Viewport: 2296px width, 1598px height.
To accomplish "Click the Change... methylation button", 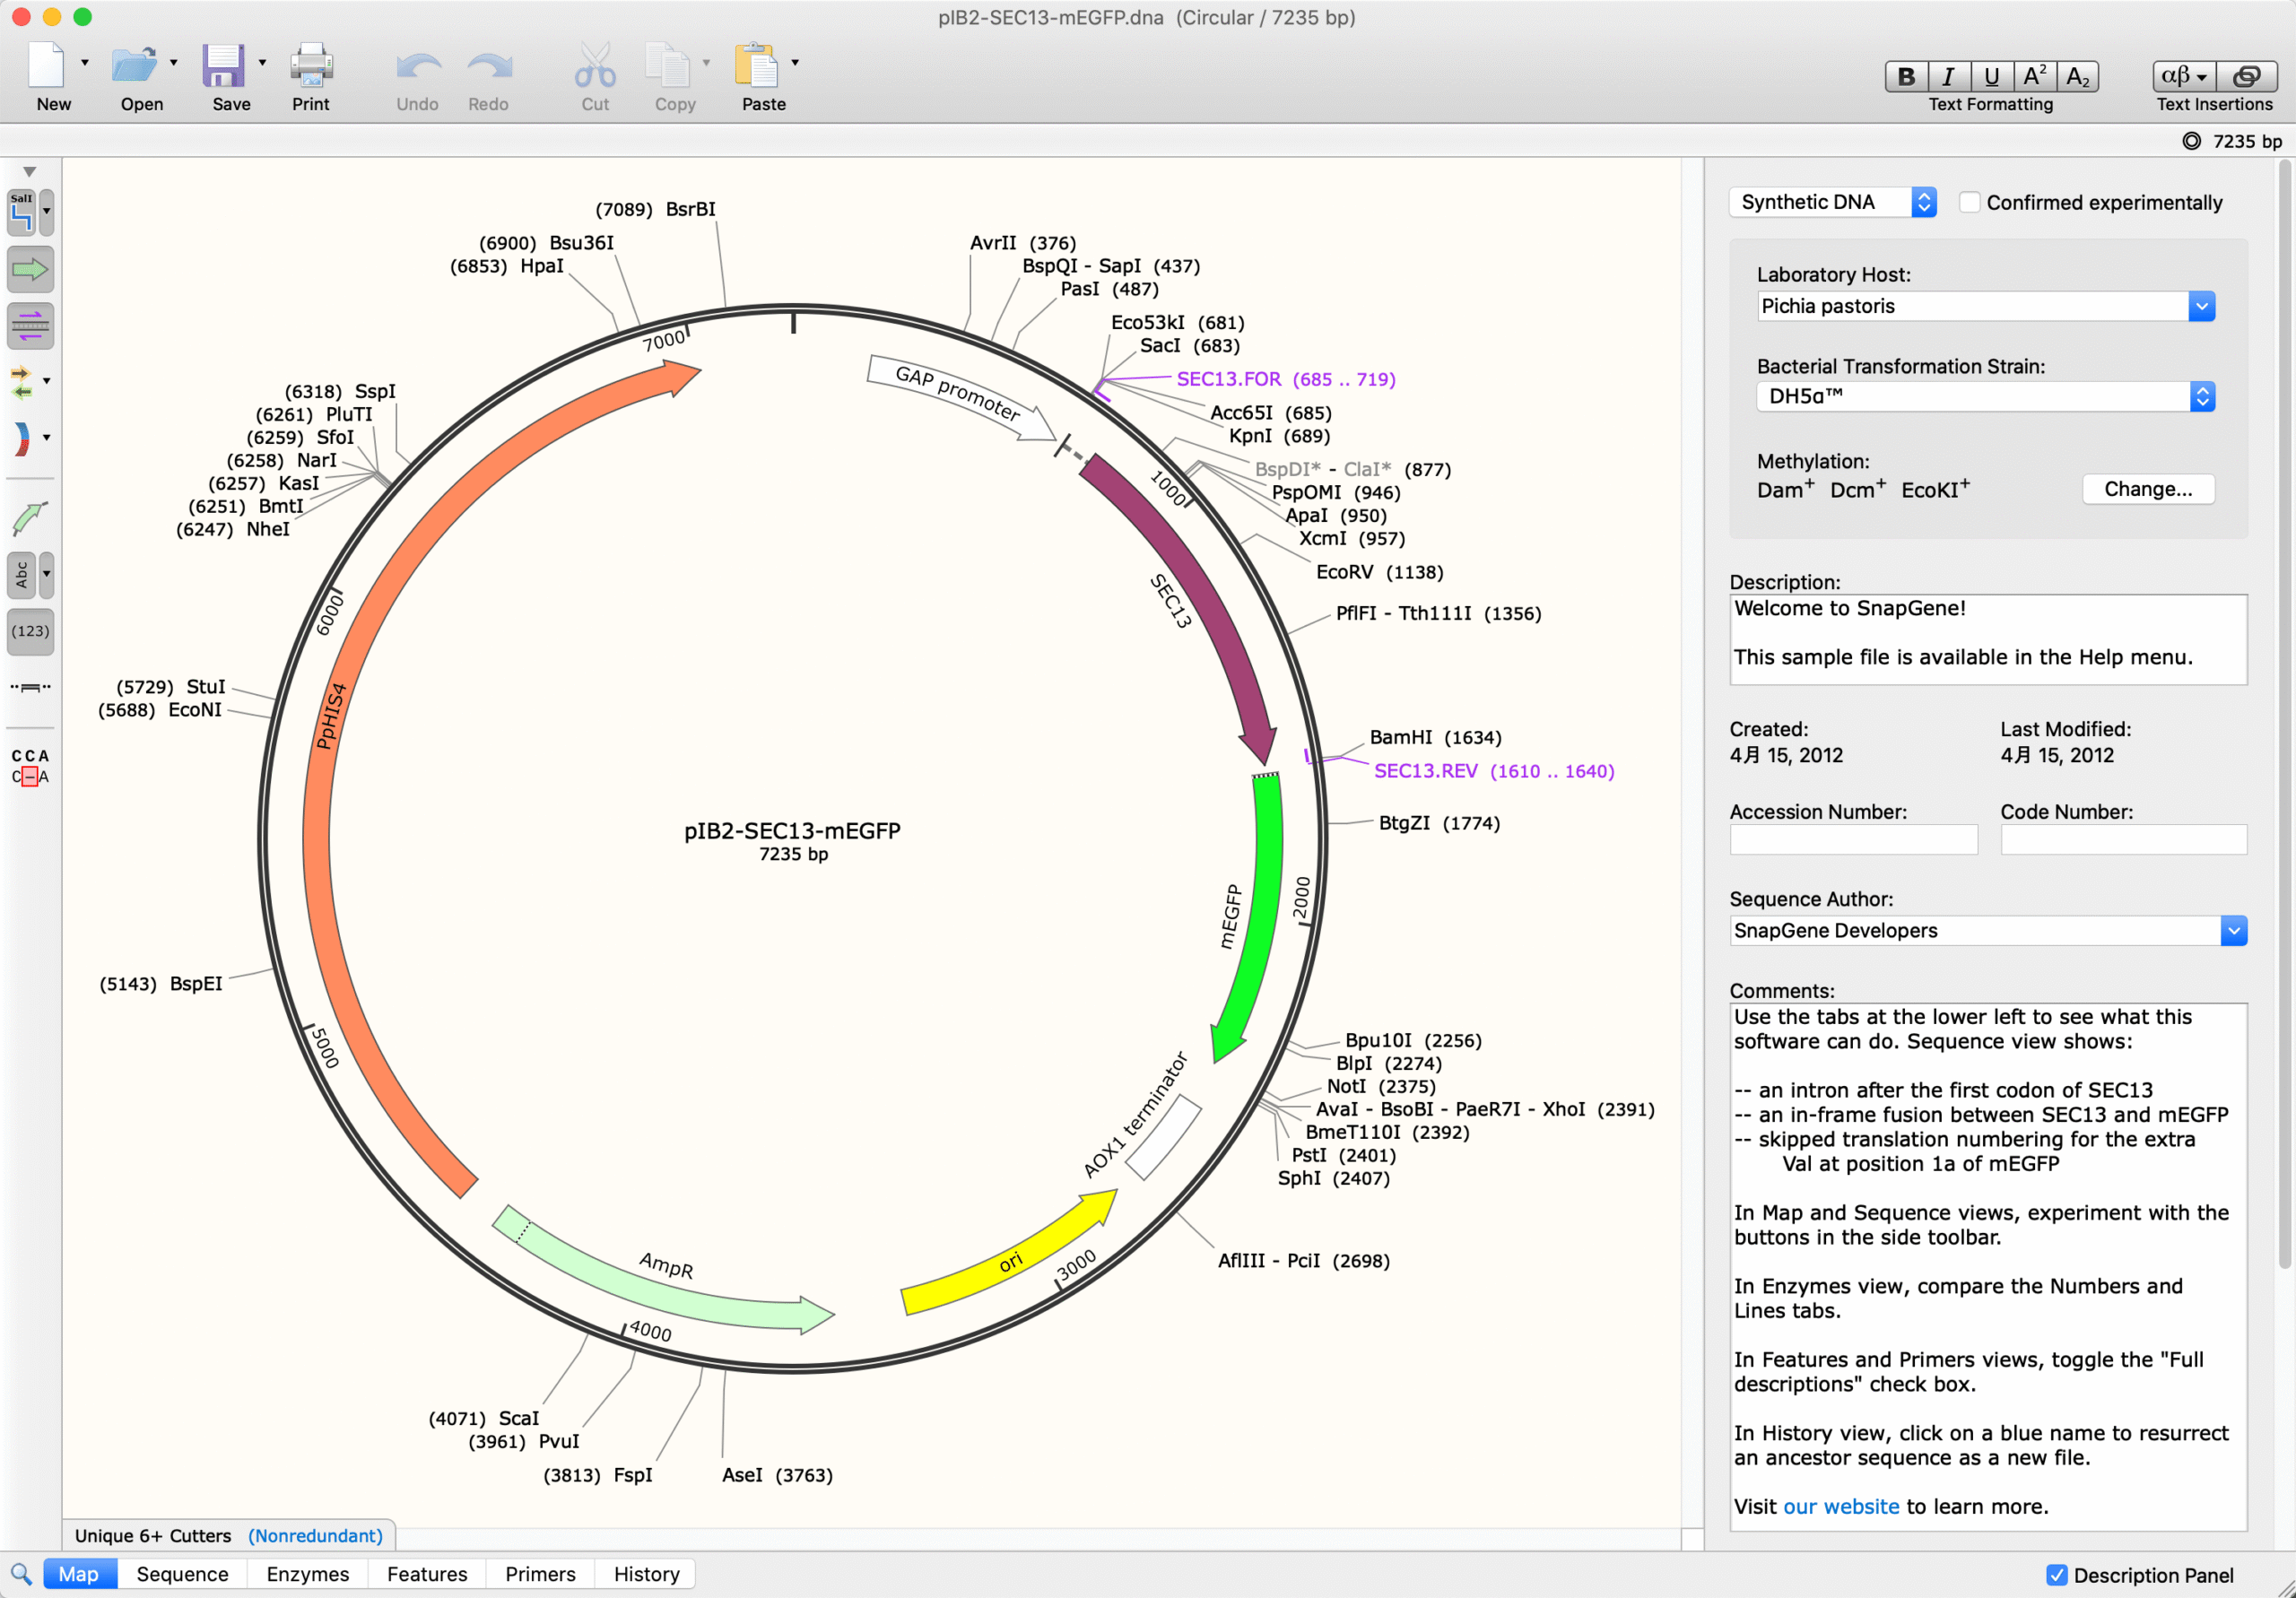I will [x=2148, y=489].
